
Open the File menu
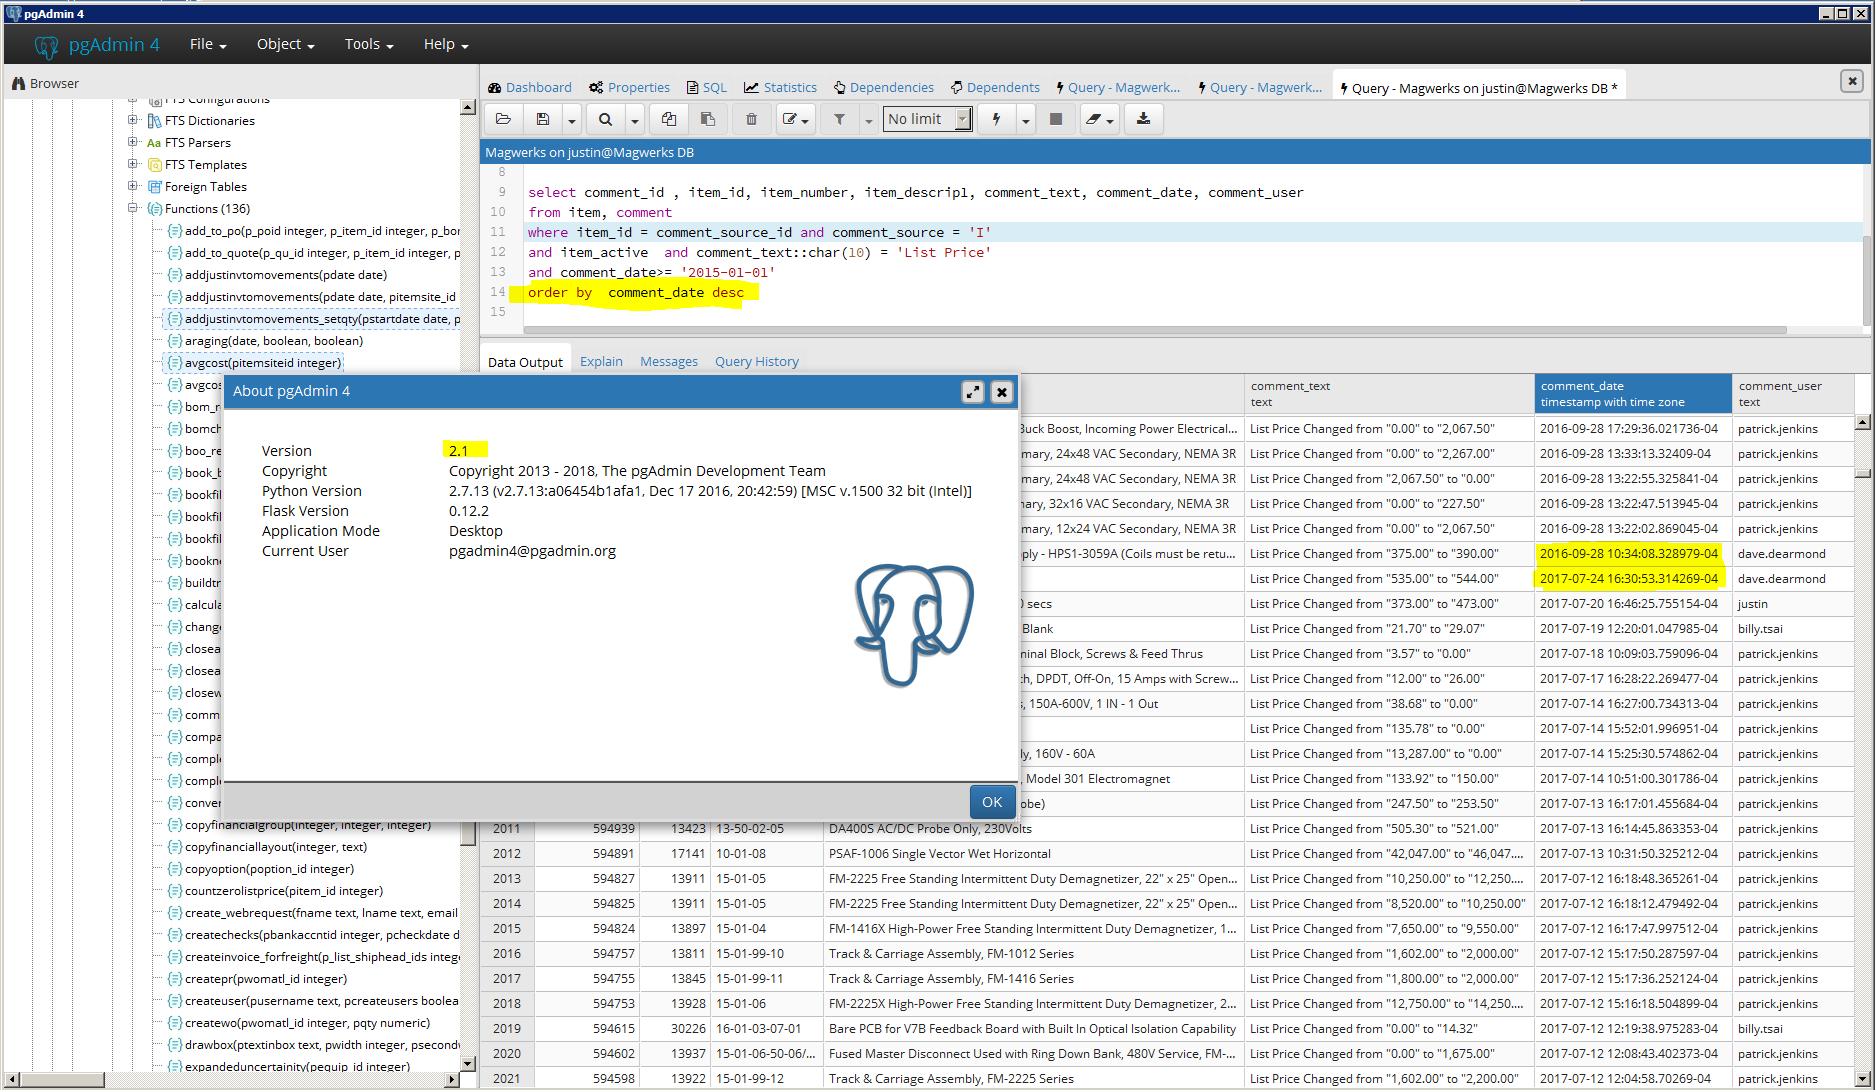(208, 45)
